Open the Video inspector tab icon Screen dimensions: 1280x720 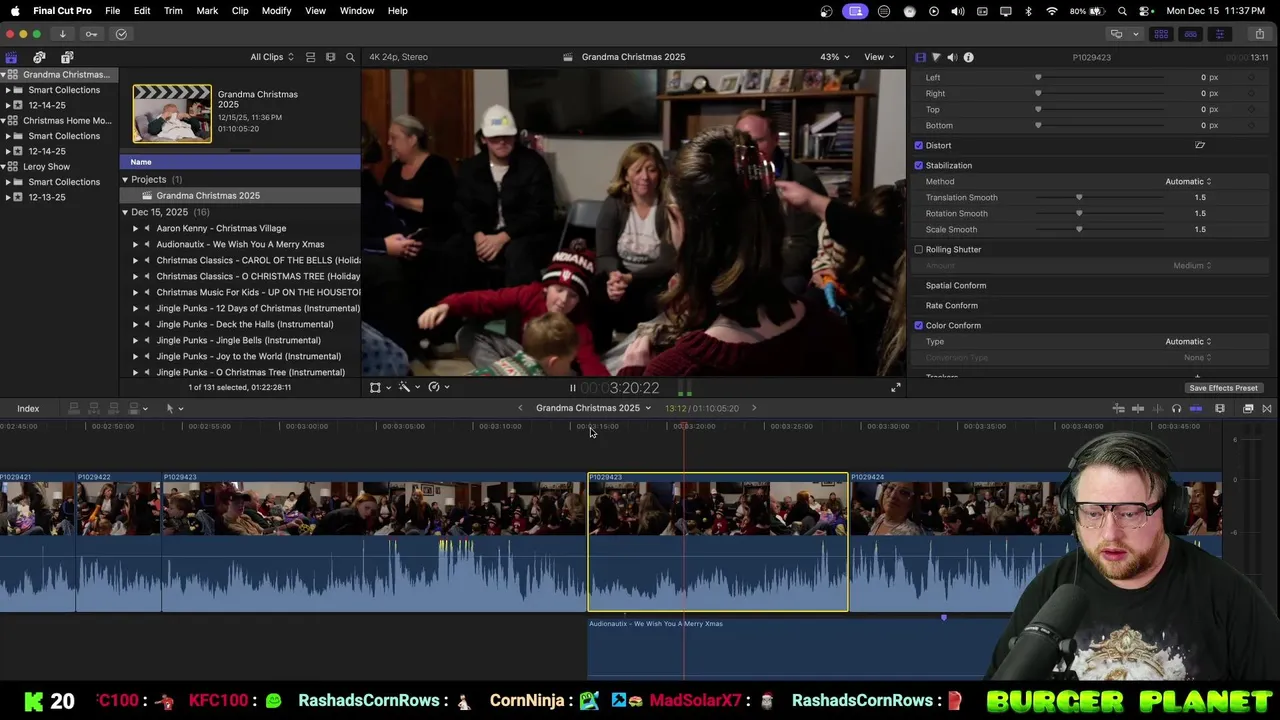(x=921, y=57)
